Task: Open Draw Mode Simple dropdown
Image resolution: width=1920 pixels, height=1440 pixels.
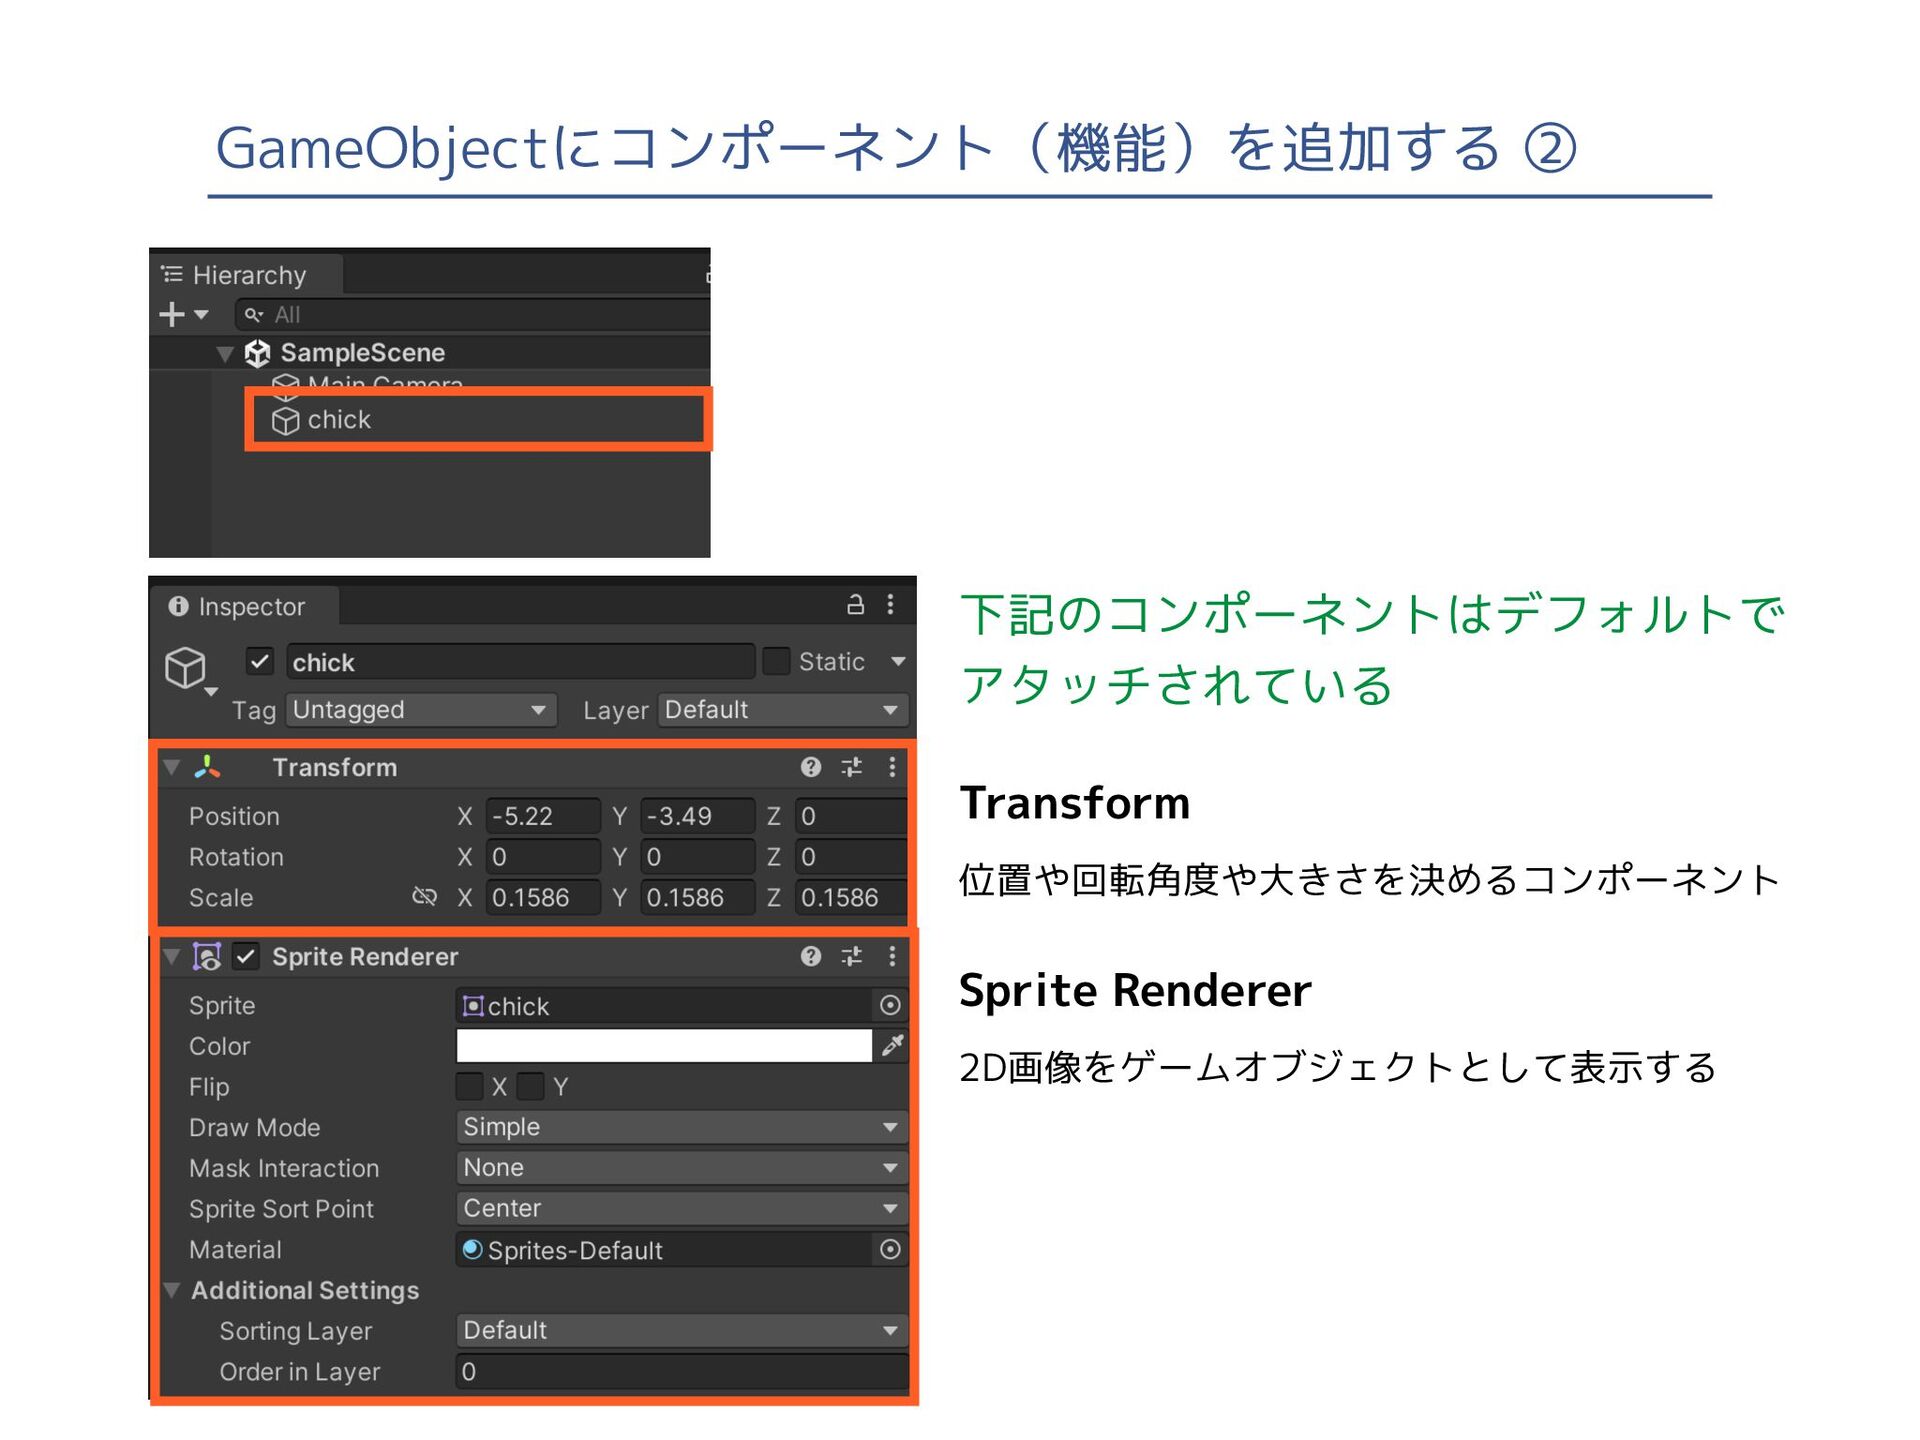Action: coord(681,1127)
